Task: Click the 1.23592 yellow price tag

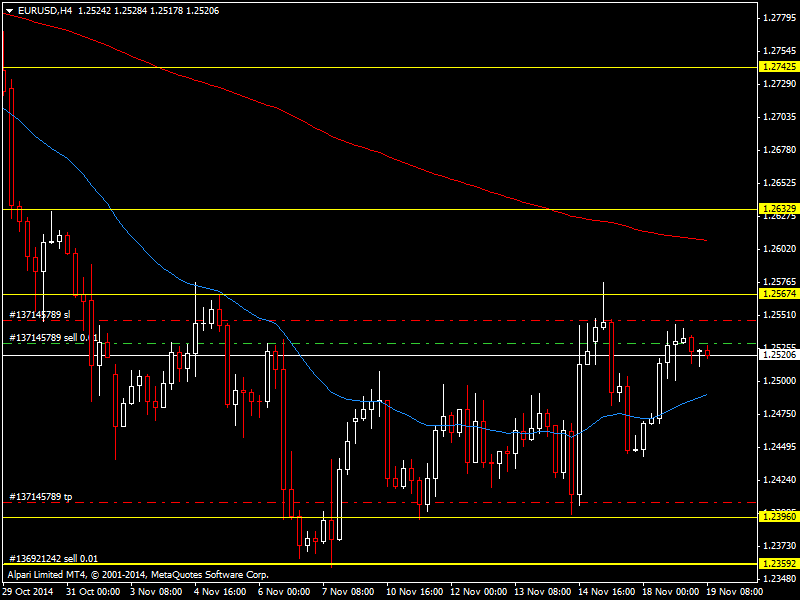Action: tap(778, 564)
